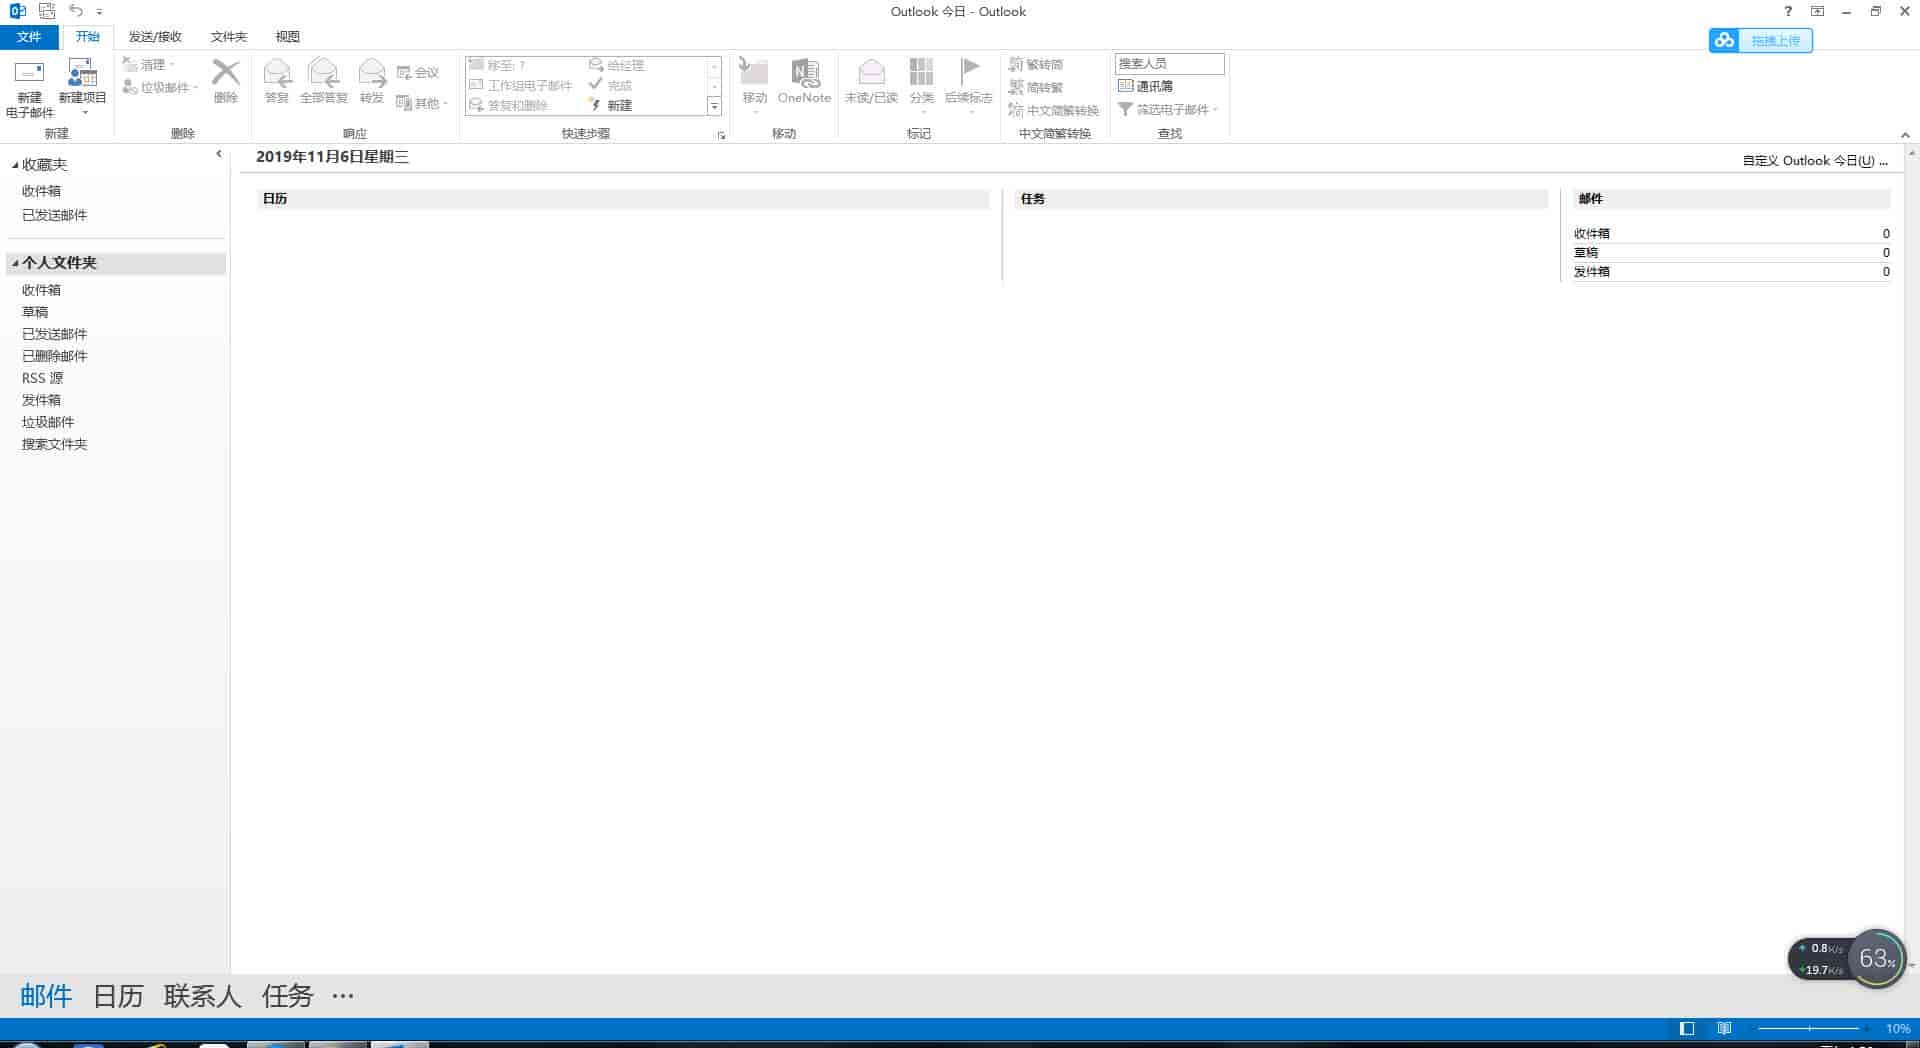This screenshot has height=1048, width=1920.
Task: Collapse the folder pane with arrow
Action: (x=219, y=154)
